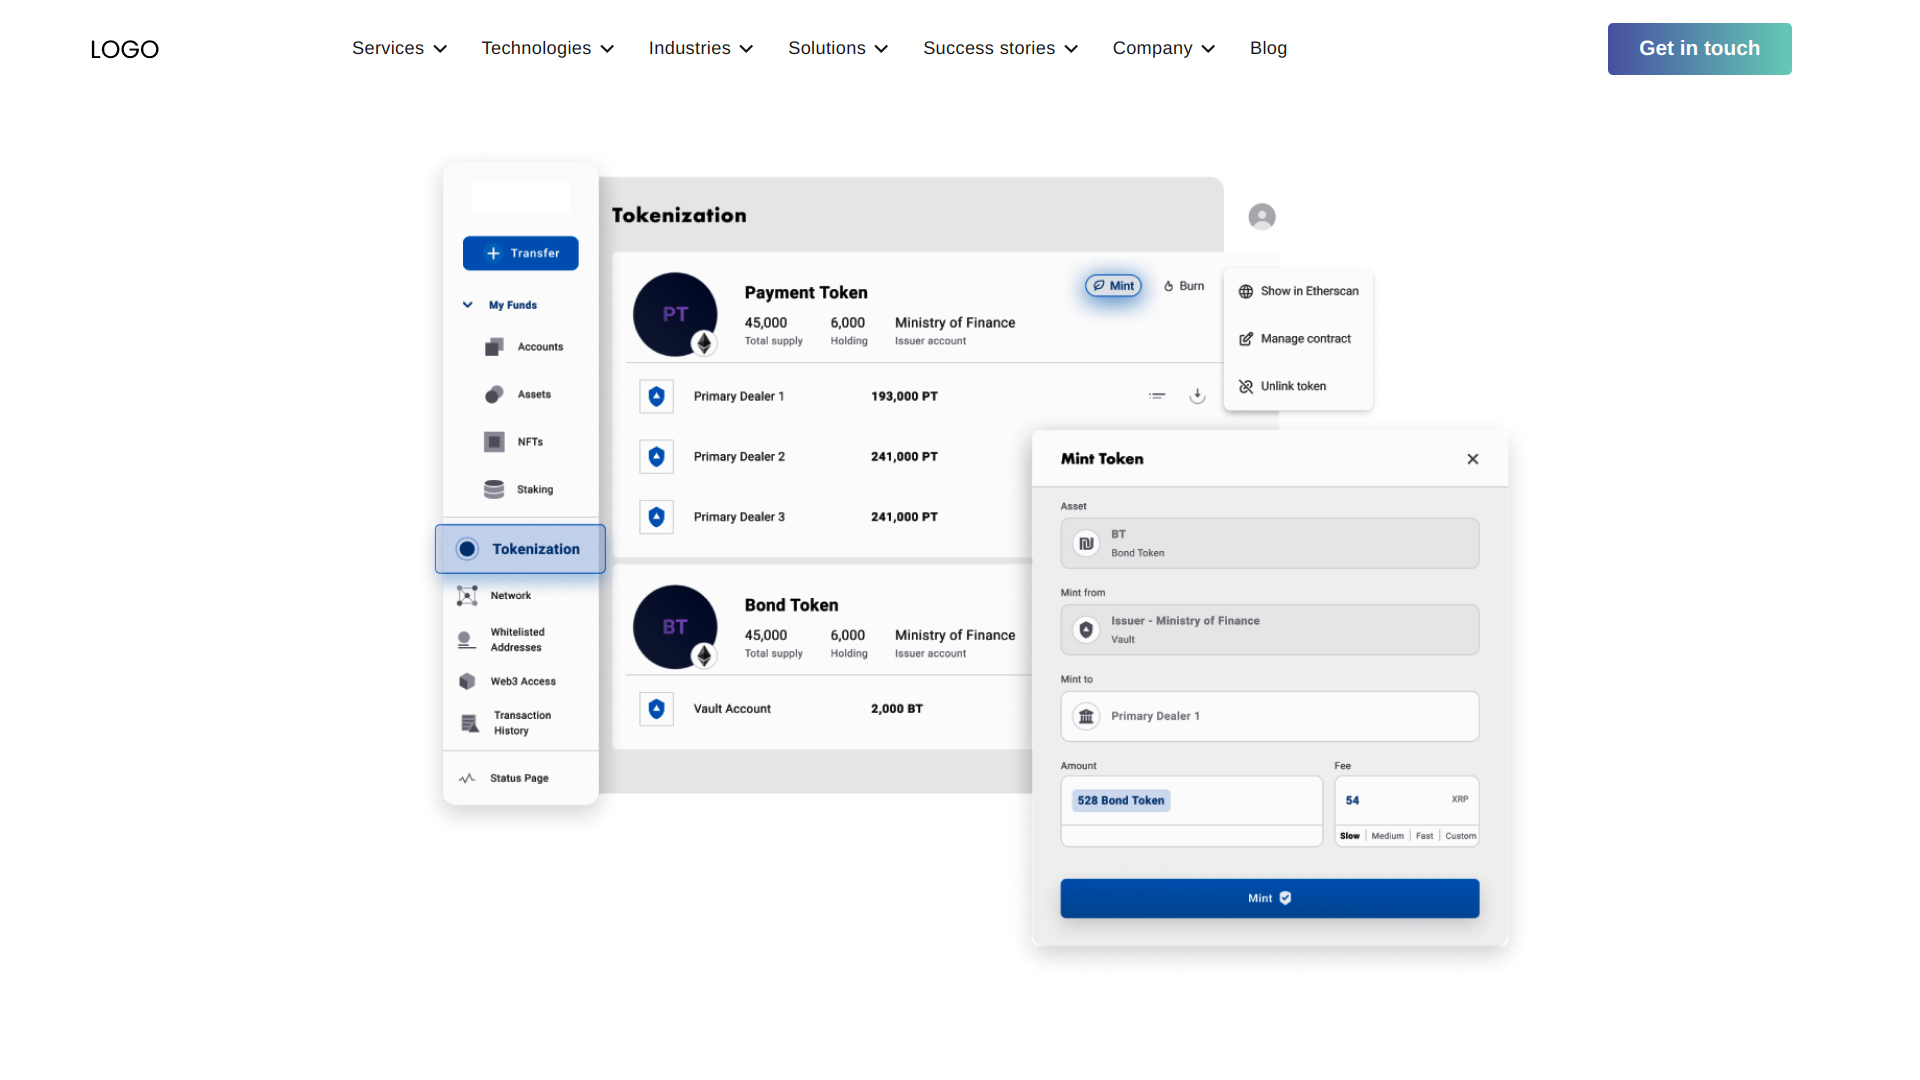Select the Staking coins icon
The height and width of the screenshot is (1080, 1920).
[x=494, y=489]
